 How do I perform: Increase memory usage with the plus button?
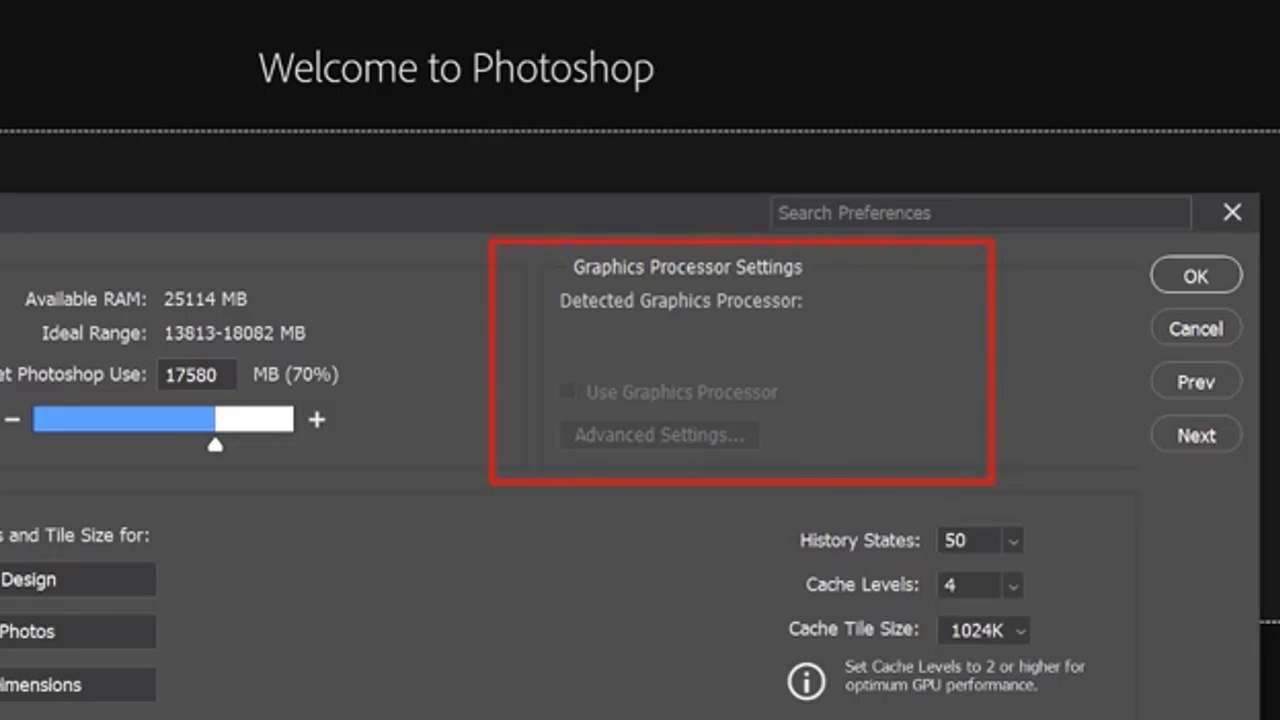pos(317,420)
